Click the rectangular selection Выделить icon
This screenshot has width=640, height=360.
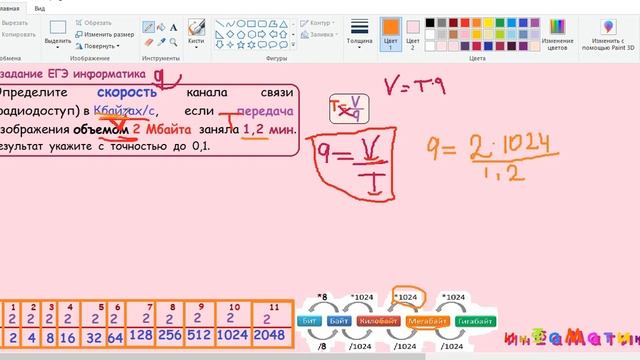[58, 27]
